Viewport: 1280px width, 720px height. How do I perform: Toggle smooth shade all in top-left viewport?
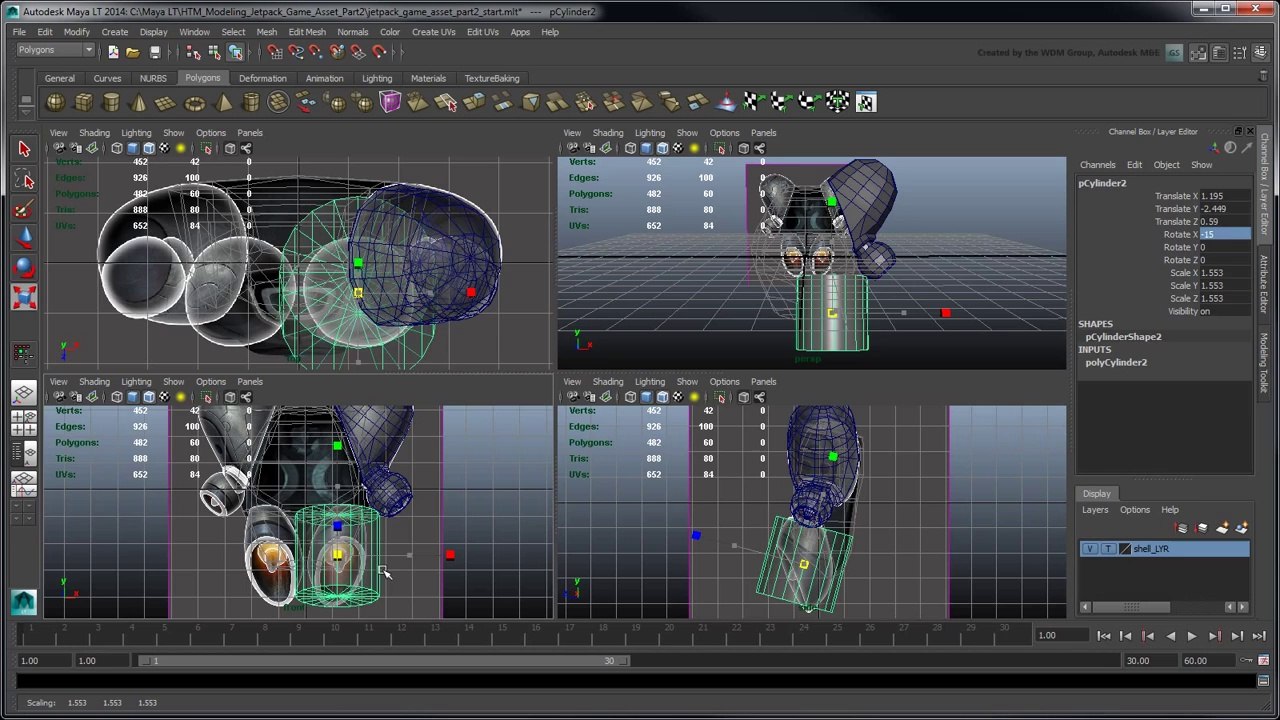tap(133, 149)
